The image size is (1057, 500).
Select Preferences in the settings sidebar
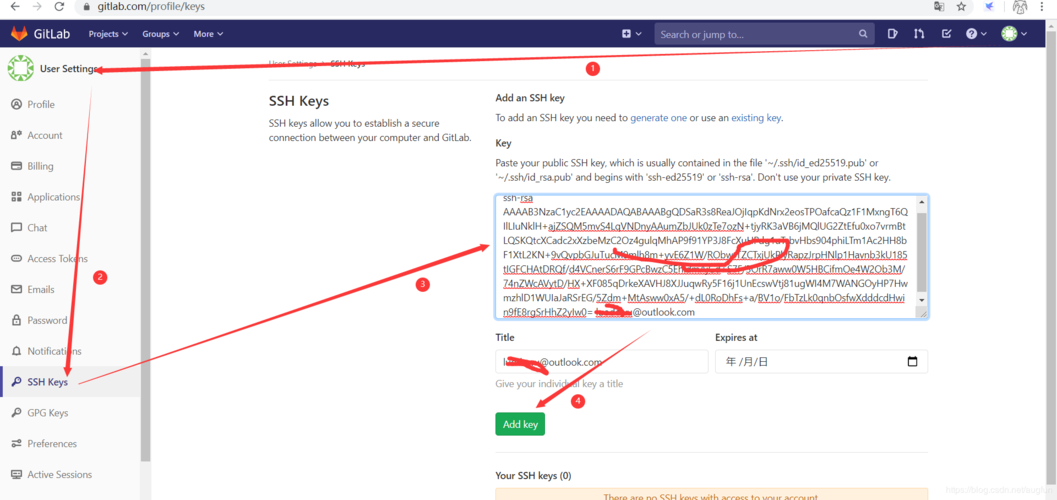(52, 444)
